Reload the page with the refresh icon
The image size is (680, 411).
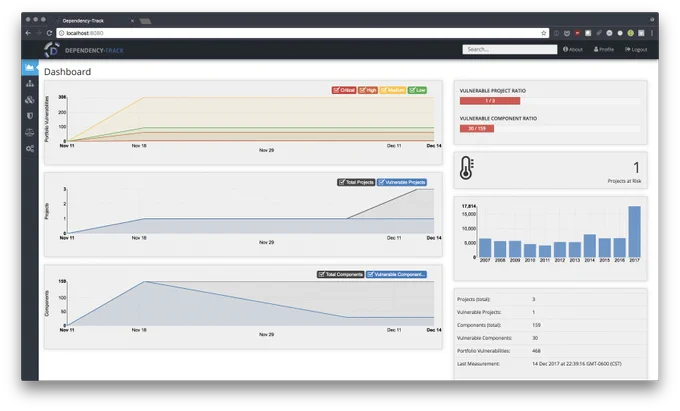49,33
